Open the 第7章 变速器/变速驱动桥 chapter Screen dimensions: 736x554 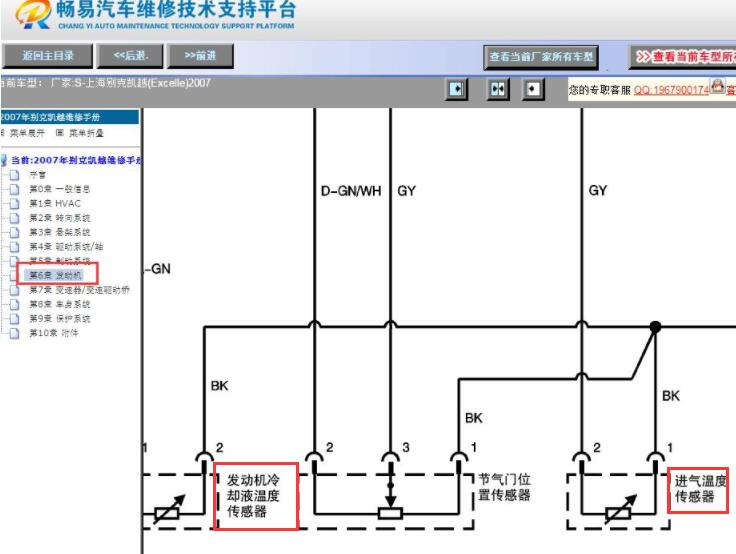[x=79, y=290]
